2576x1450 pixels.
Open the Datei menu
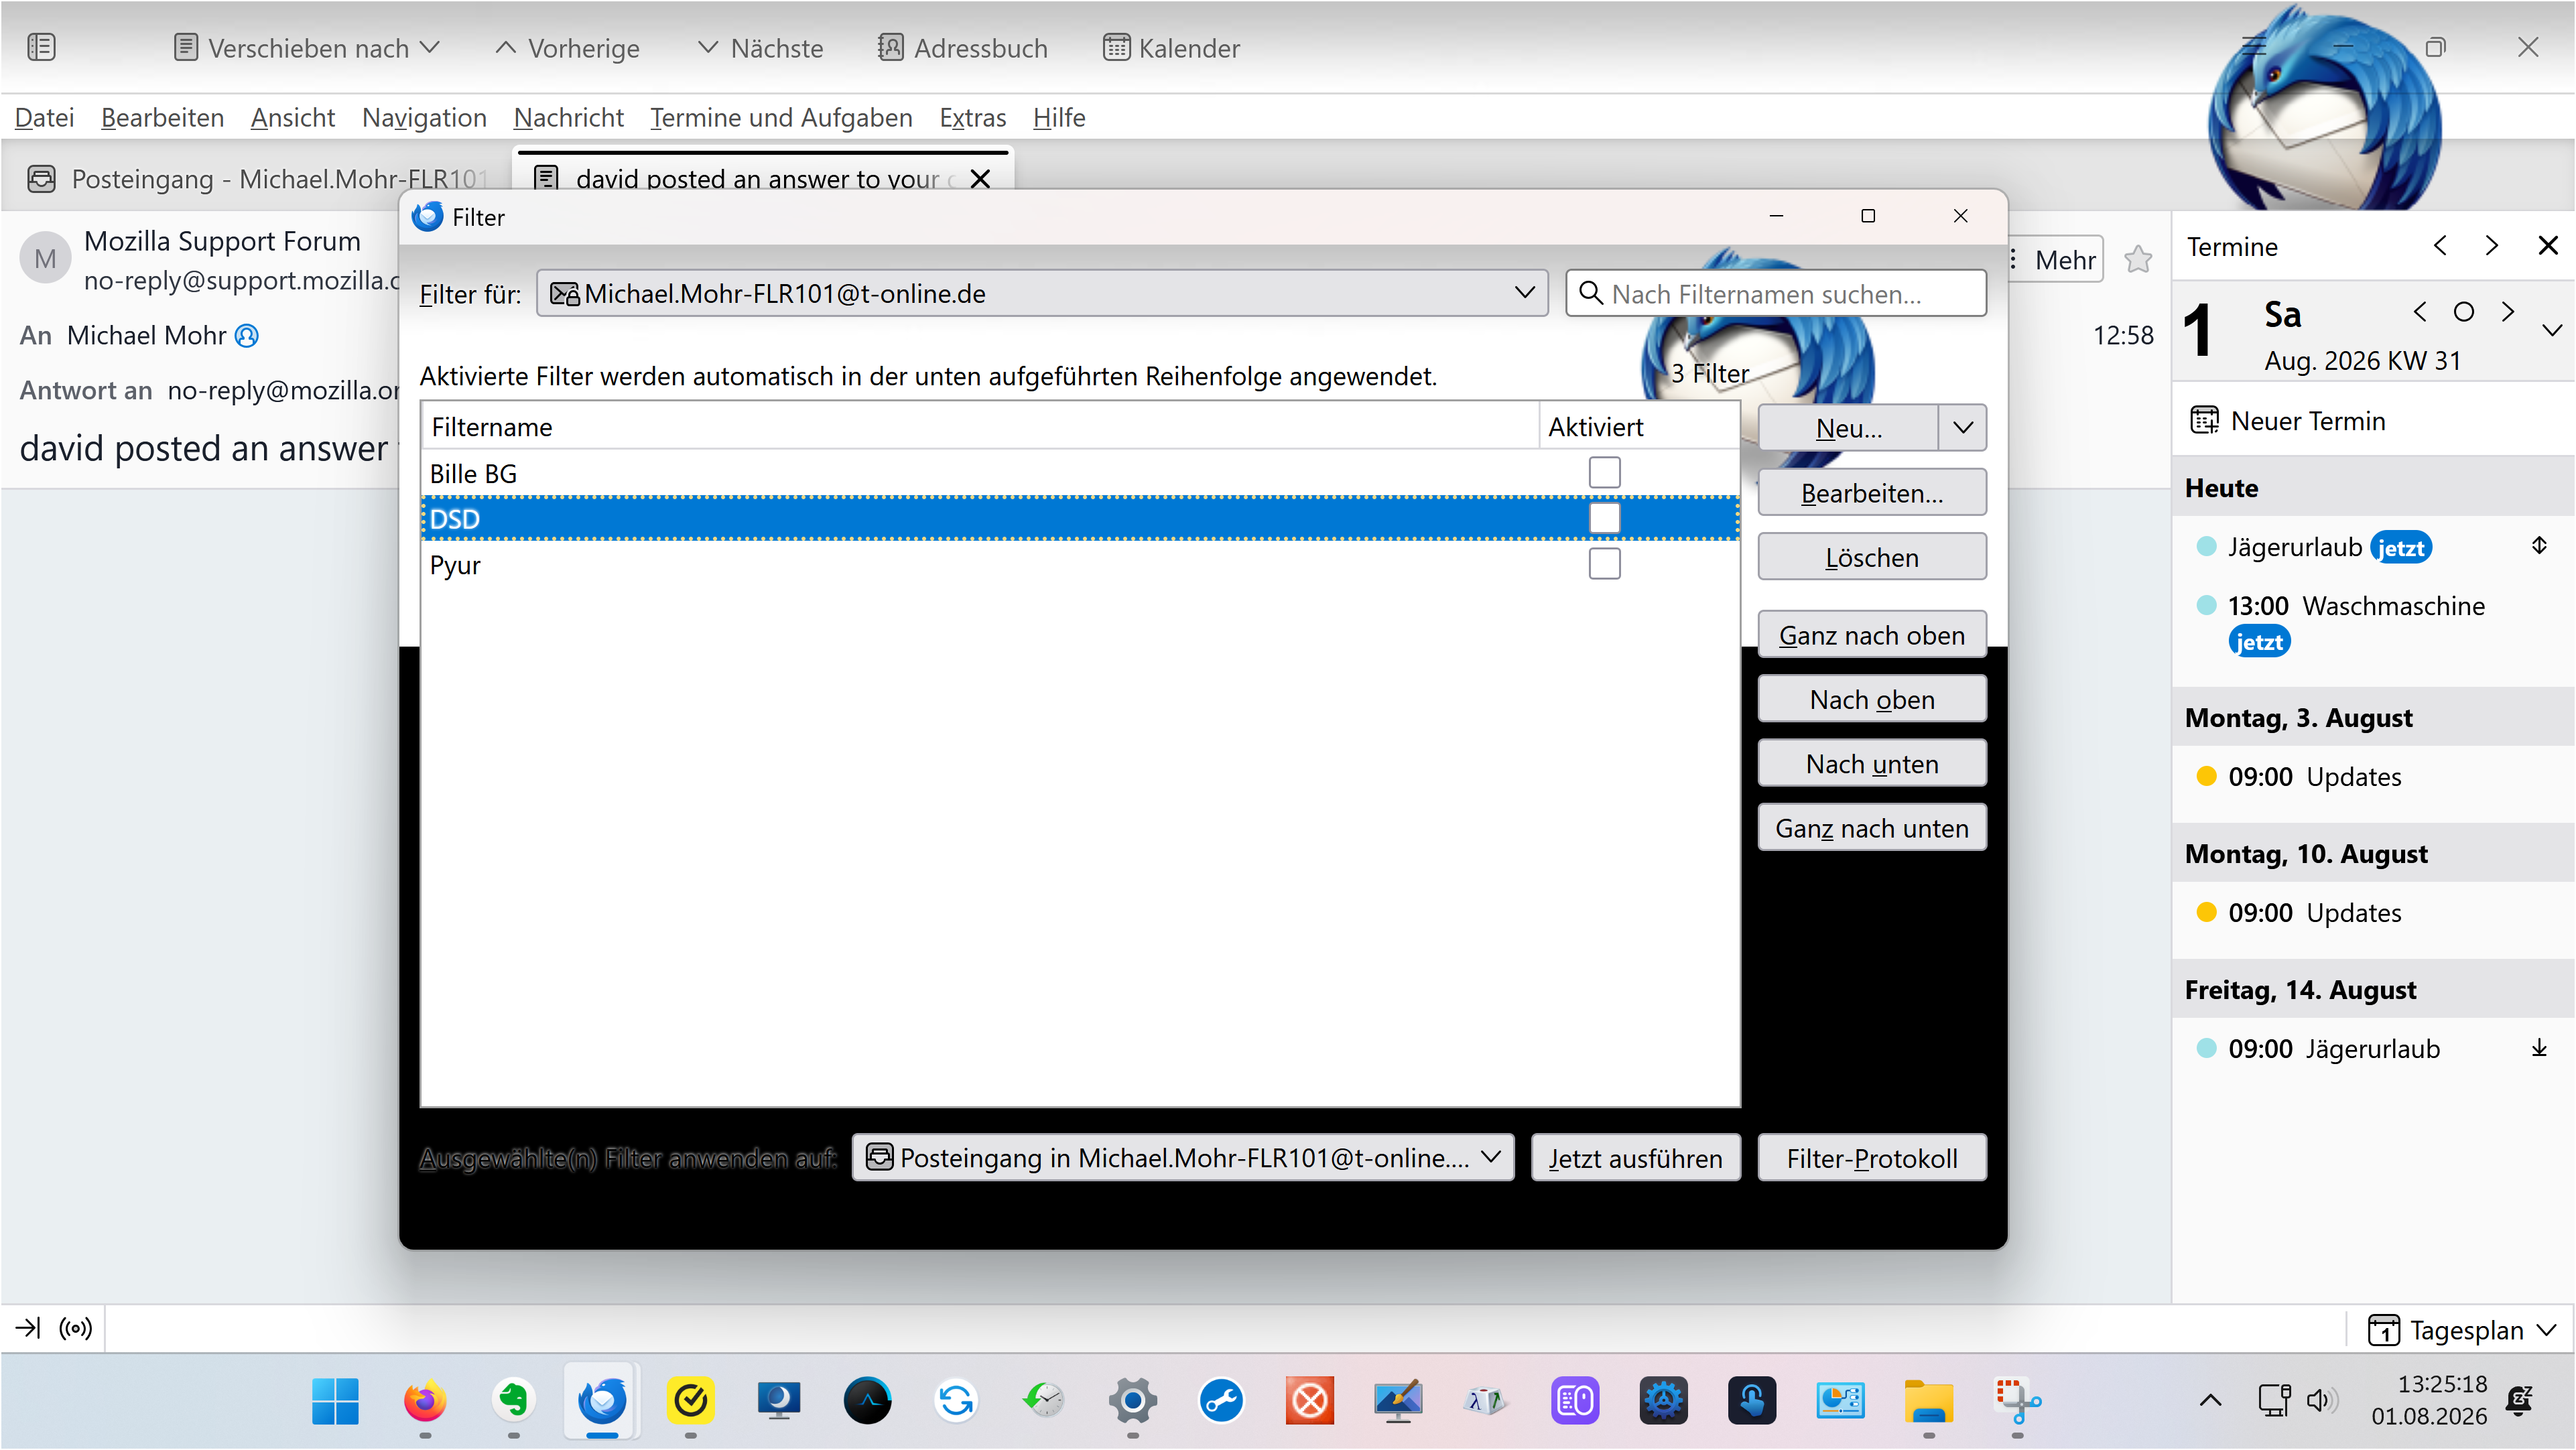[x=44, y=118]
